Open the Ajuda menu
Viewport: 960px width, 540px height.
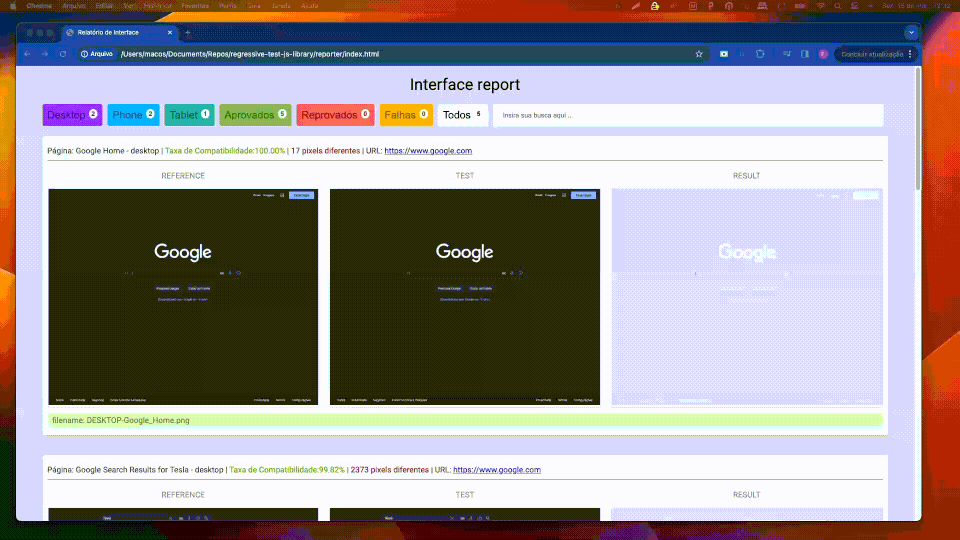click(309, 6)
